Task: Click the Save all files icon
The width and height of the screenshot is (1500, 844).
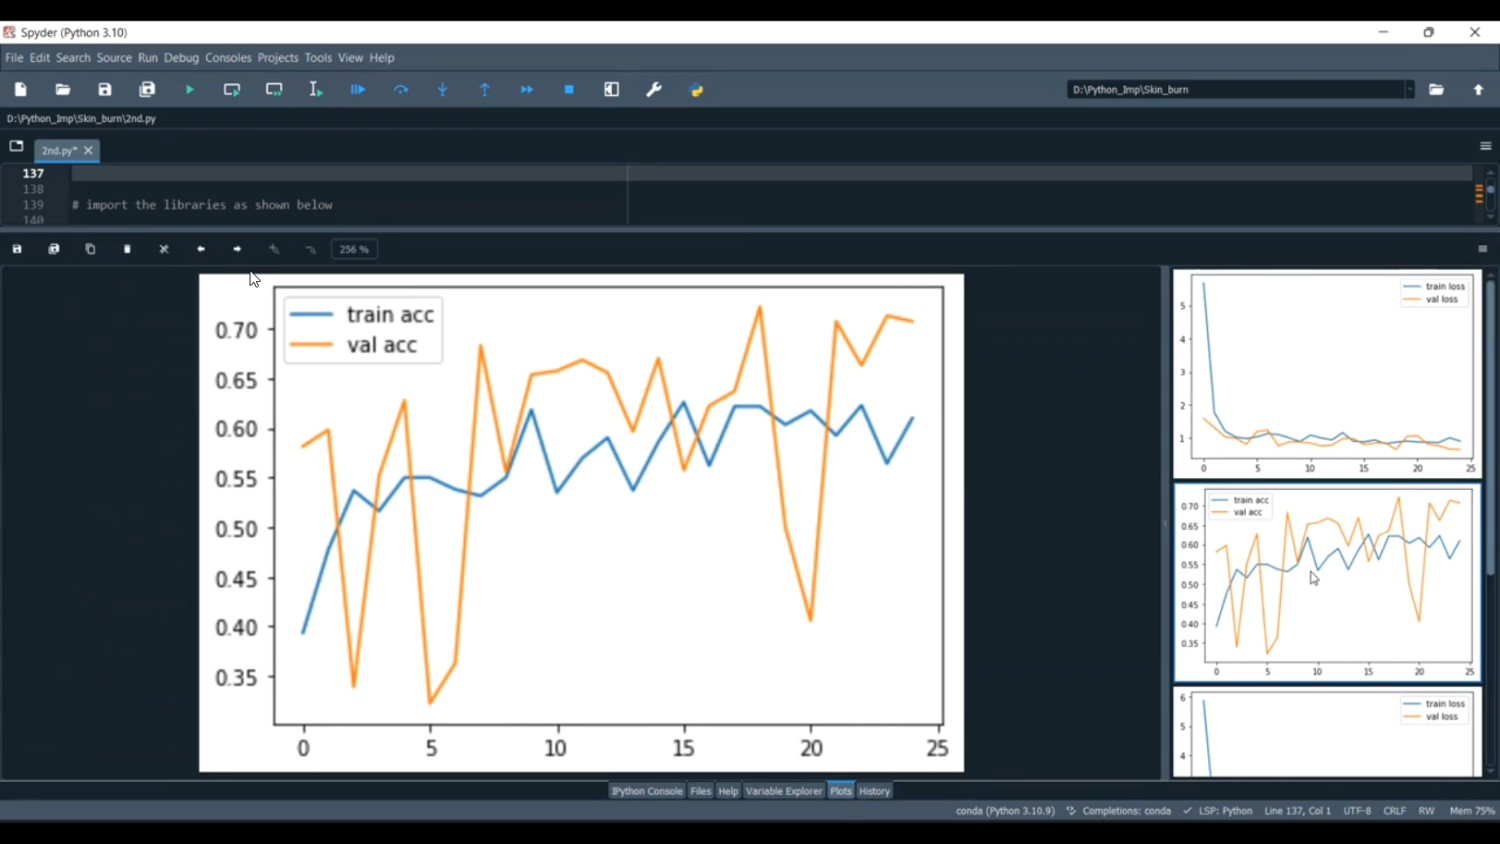Action: 147,90
